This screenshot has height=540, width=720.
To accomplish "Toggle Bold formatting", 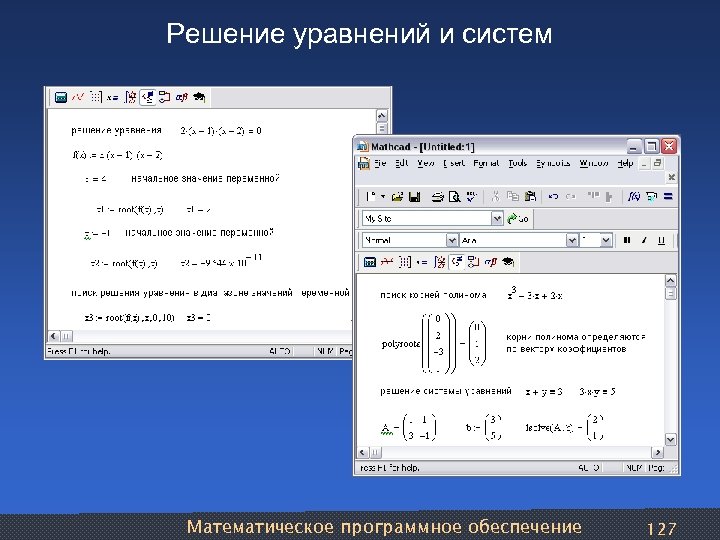I will [x=626, y=240].
